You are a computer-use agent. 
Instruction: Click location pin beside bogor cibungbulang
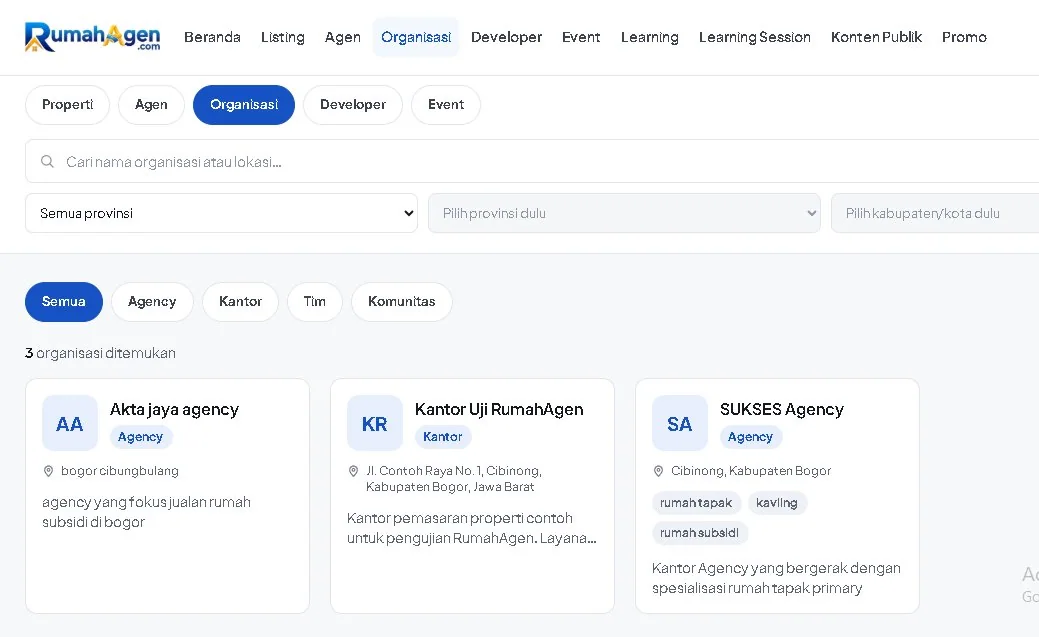[x=48, y=471]
